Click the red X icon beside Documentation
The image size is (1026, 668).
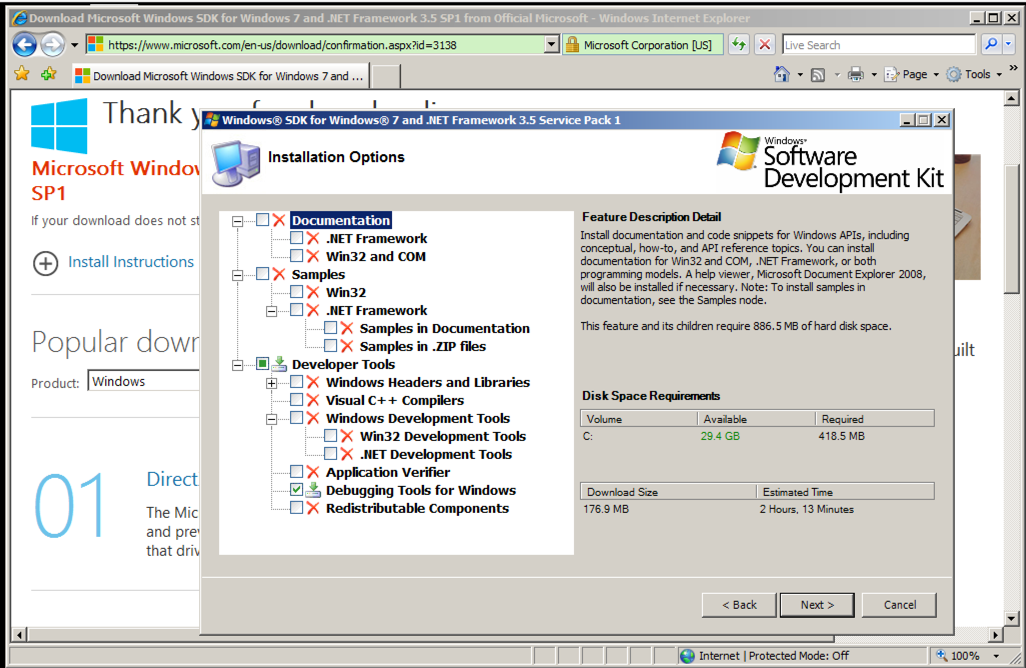tap(279, 220)
